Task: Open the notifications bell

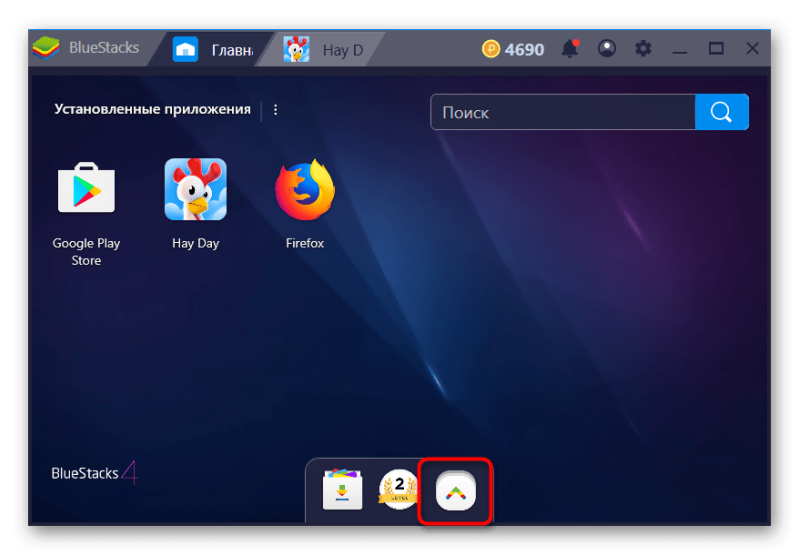Action: 570,49
